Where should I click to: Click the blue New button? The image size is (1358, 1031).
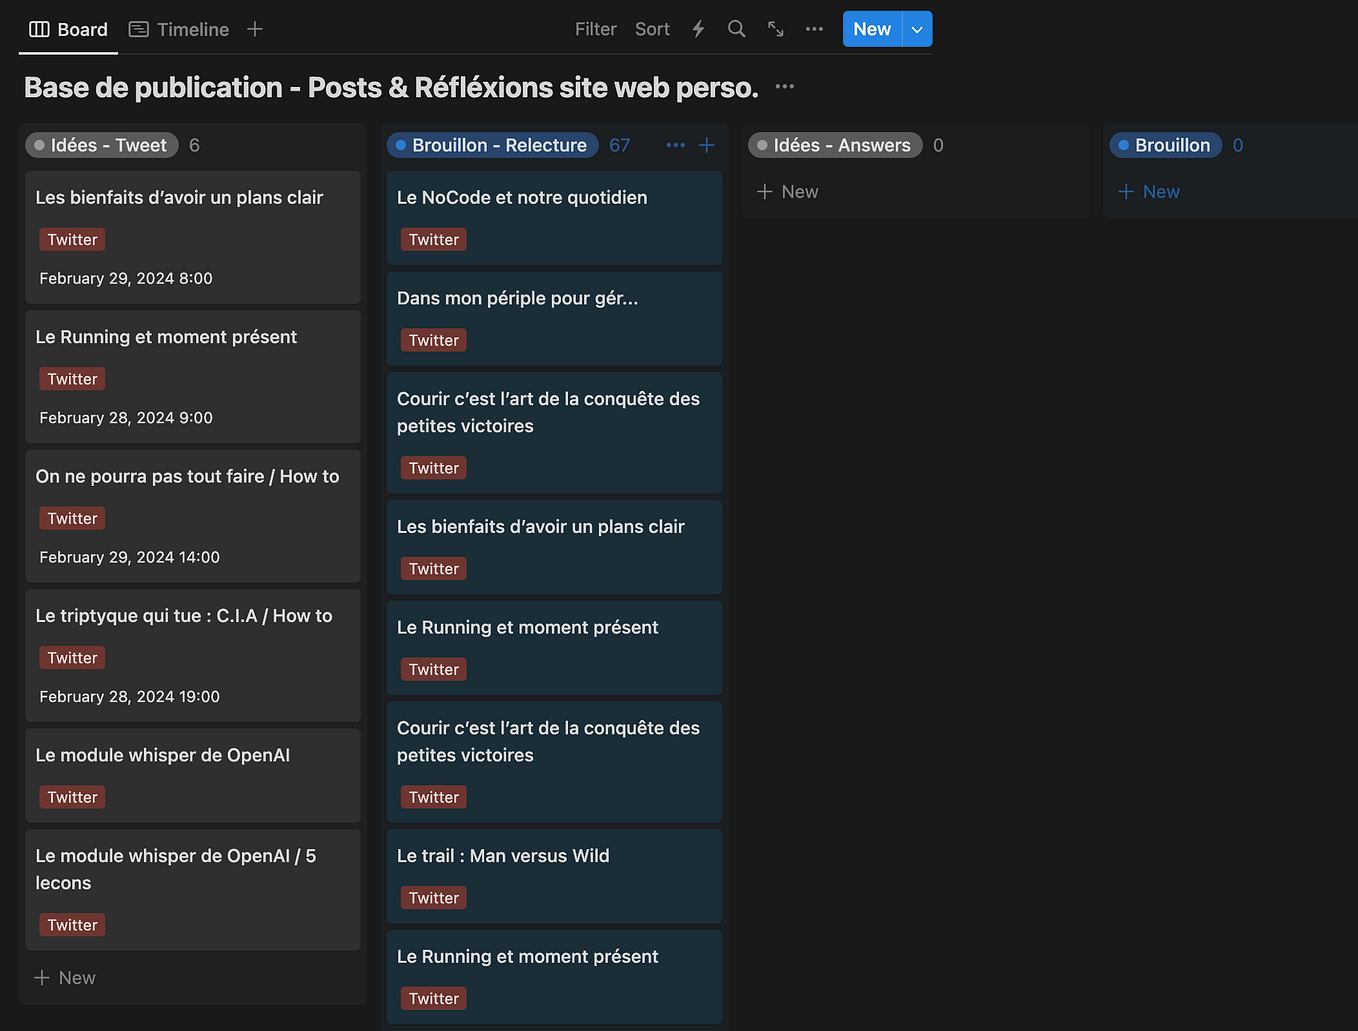(x=872, y=29)
